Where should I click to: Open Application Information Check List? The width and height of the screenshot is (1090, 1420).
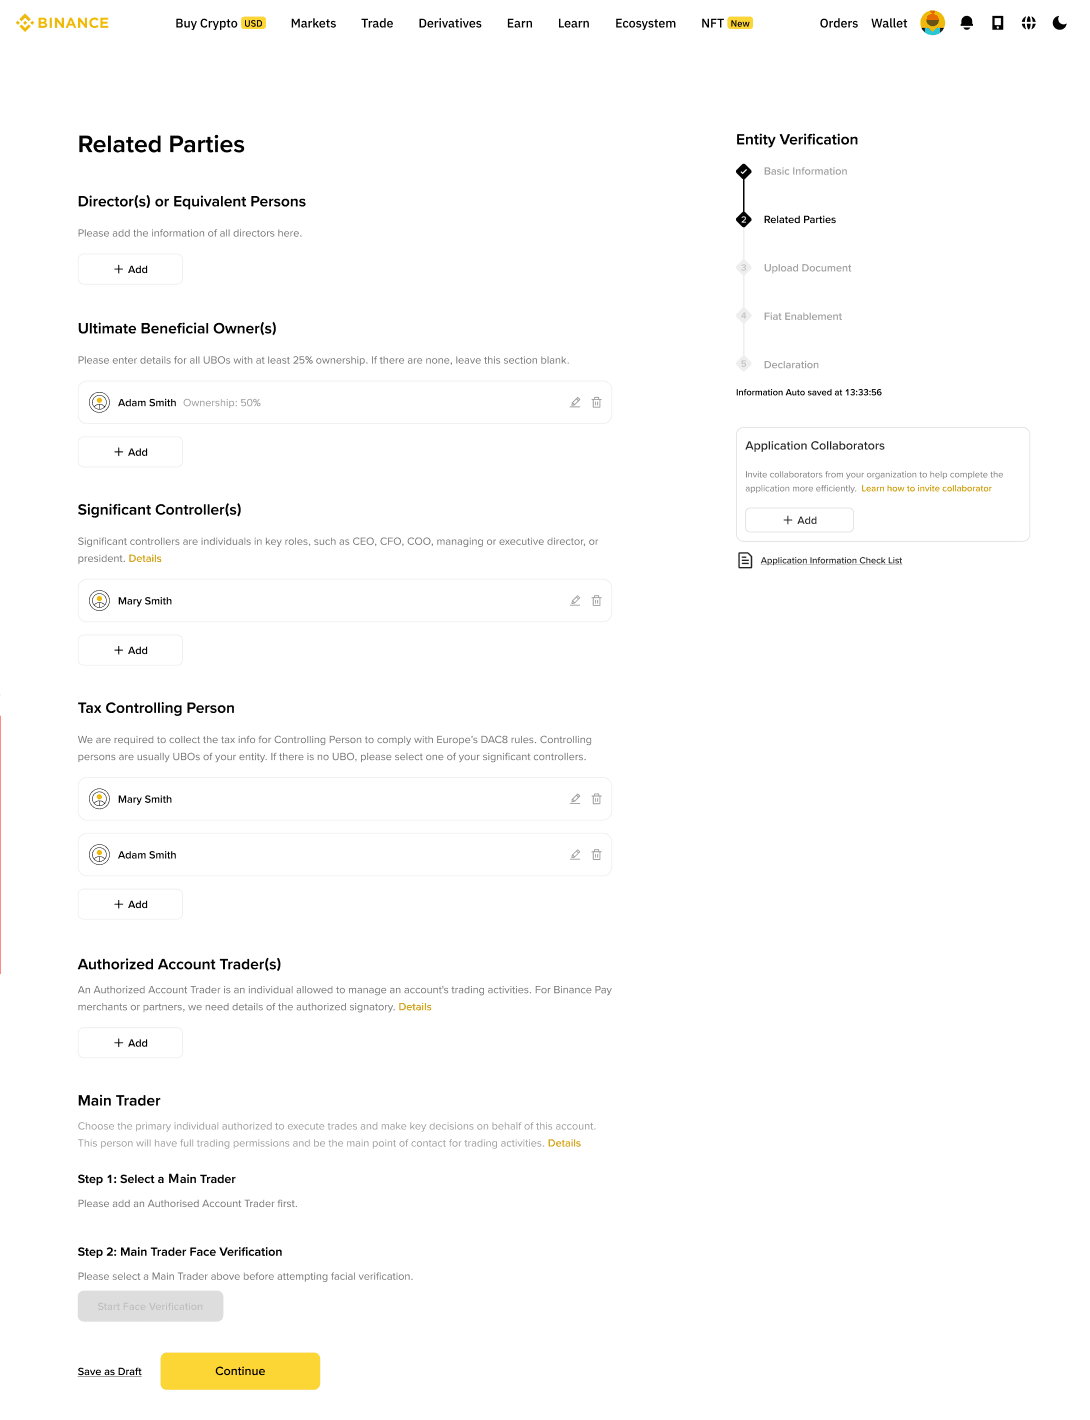tap(831, 561)
